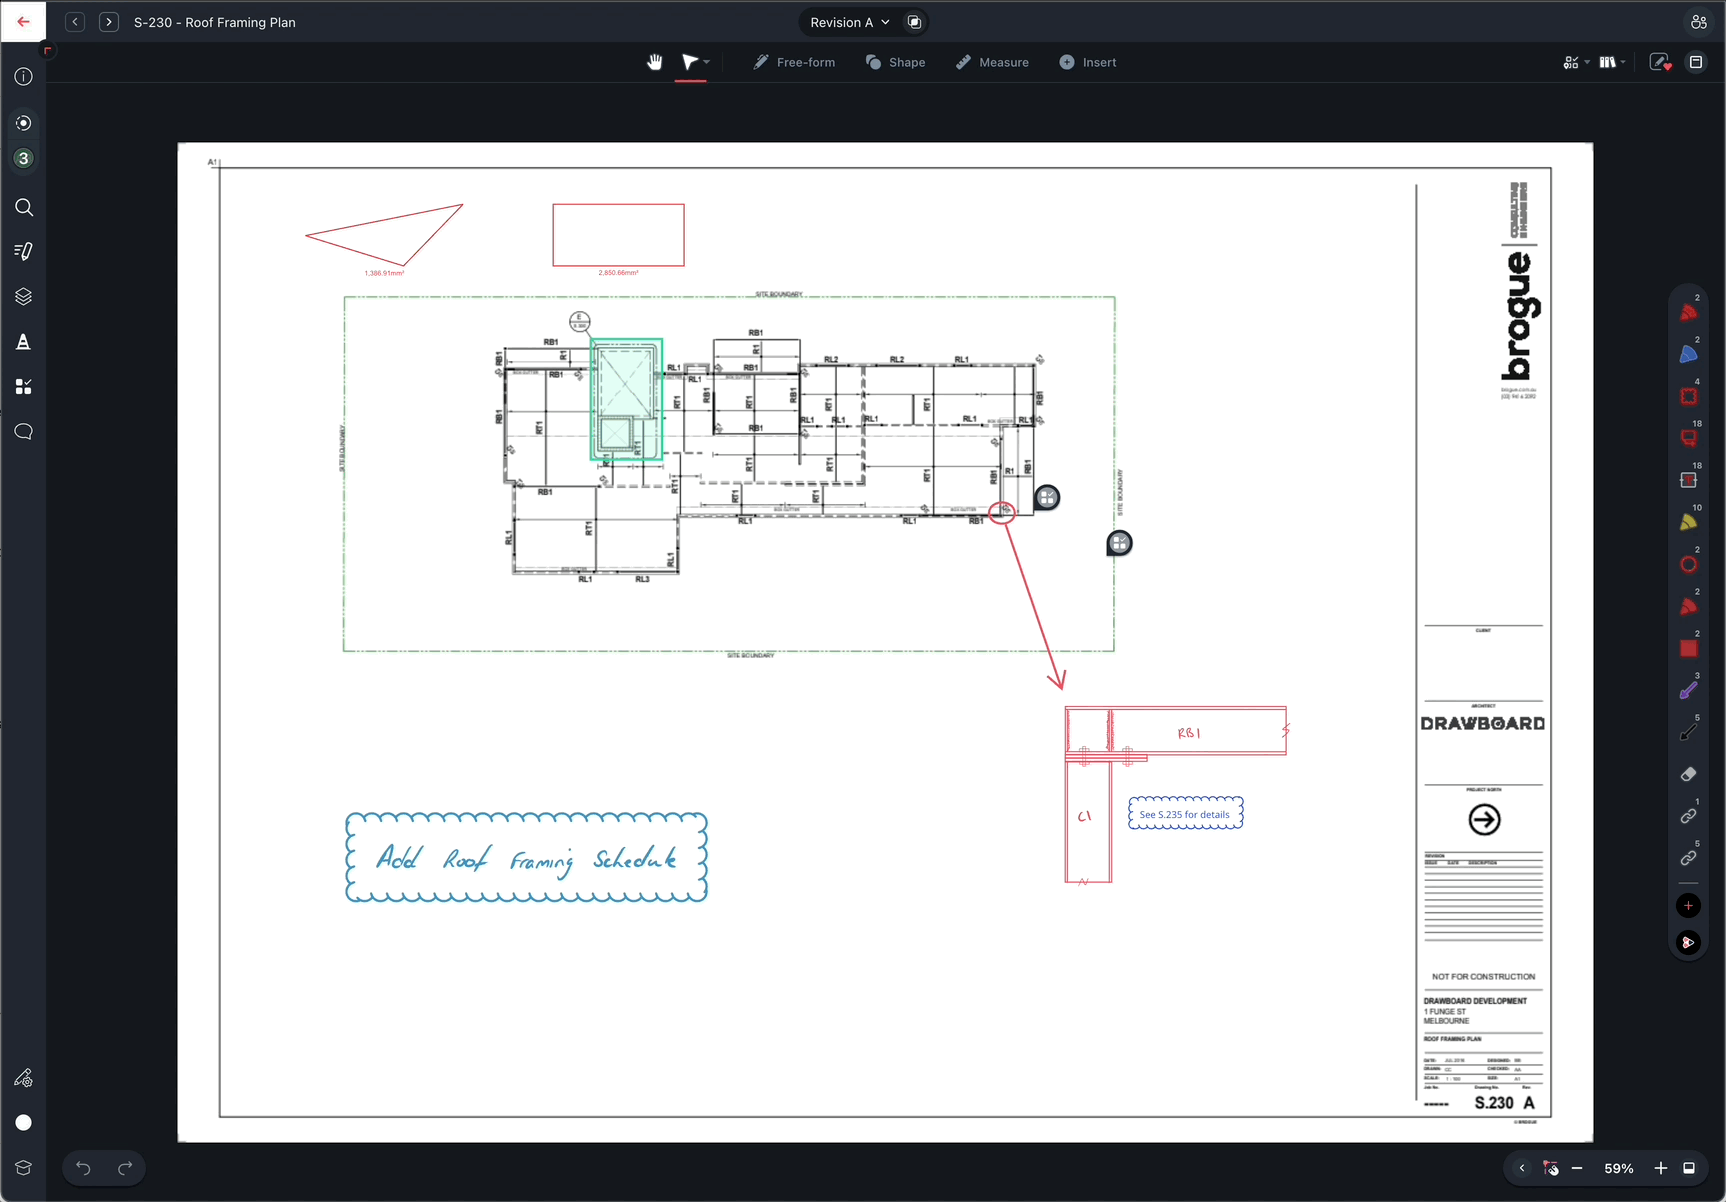The width and height of the screenshot is (1726, 1202).
Task: Toggle the mouse snapping mode icon
Action: (x=1550, y=1168)
